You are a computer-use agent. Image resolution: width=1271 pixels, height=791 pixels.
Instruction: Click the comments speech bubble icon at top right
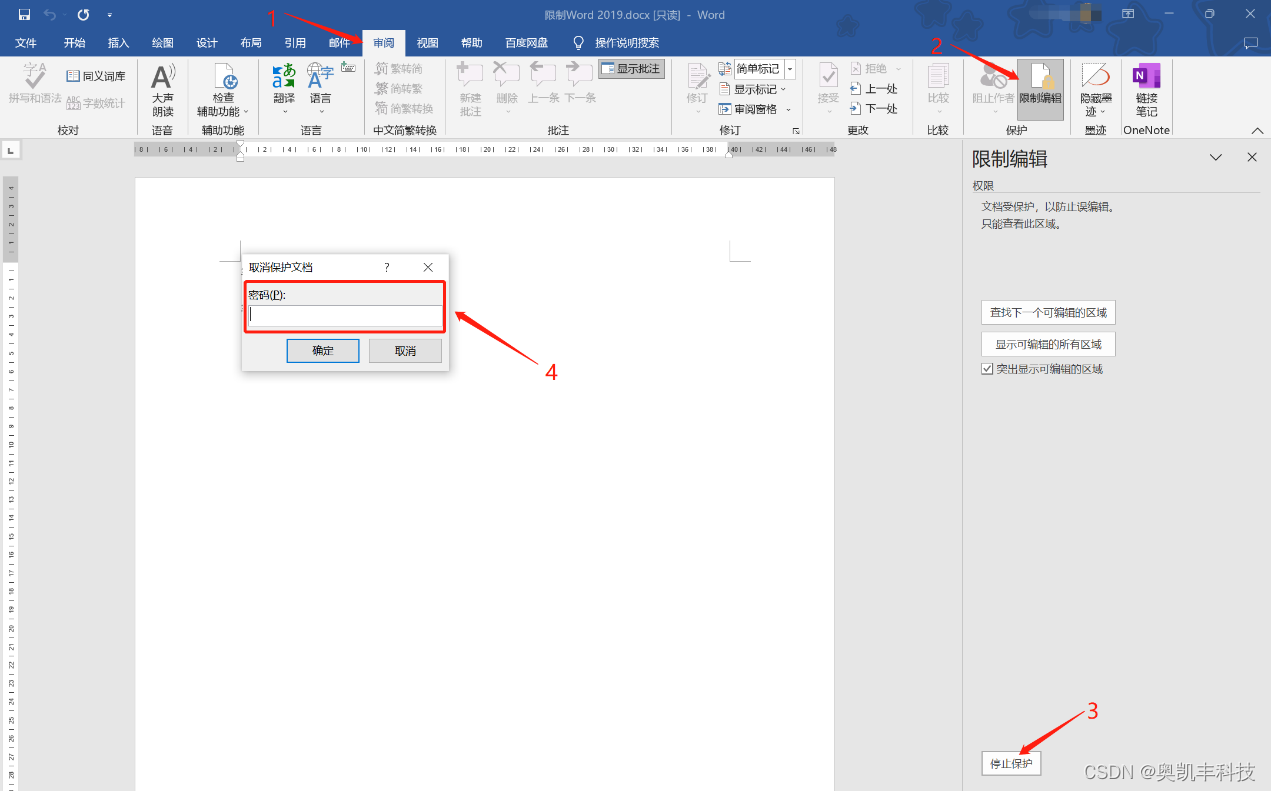click(x=1250, y=43)
